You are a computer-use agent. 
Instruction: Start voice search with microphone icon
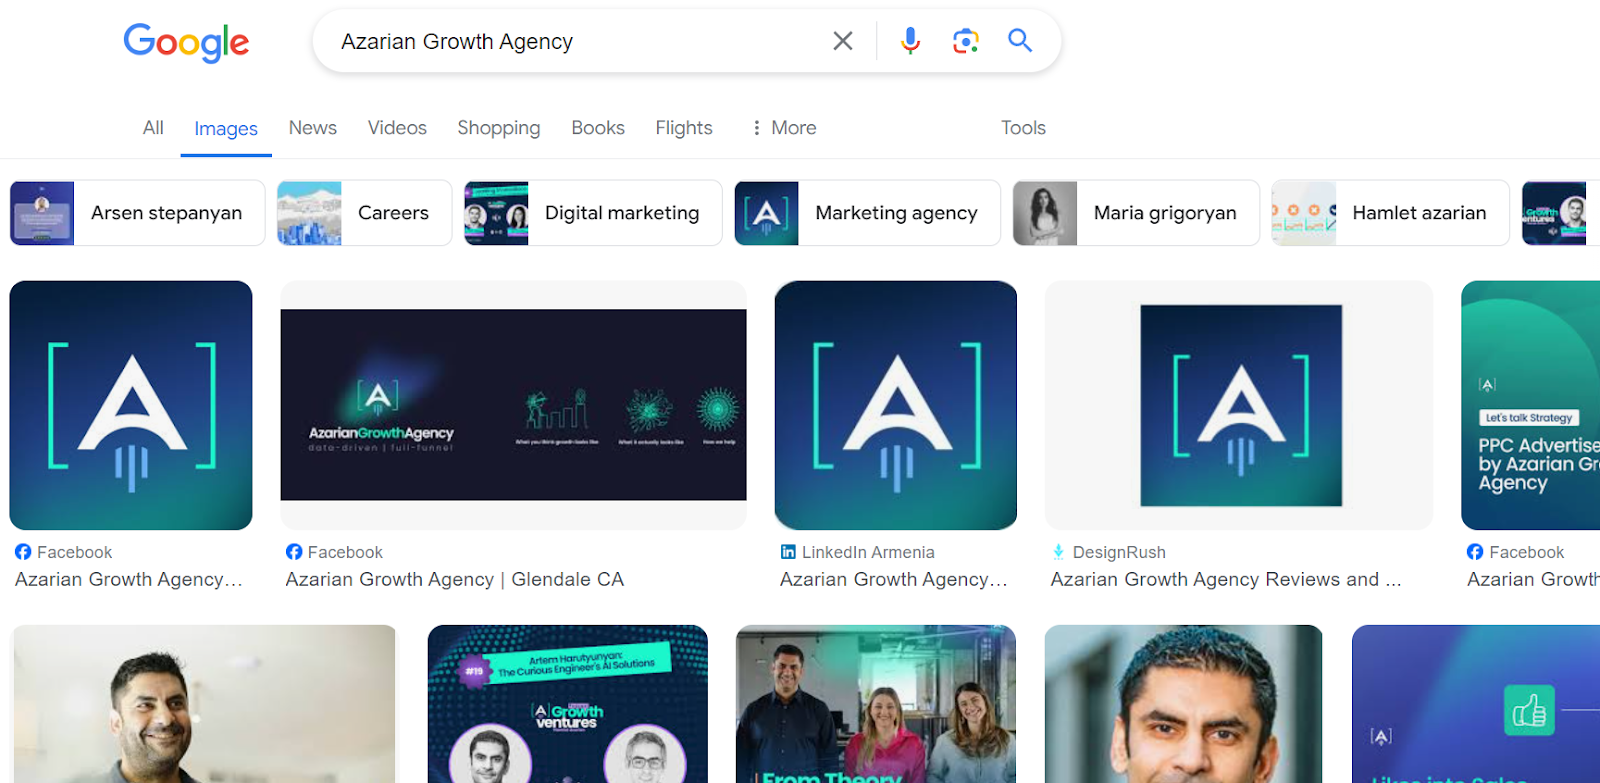tap(910, 41)
